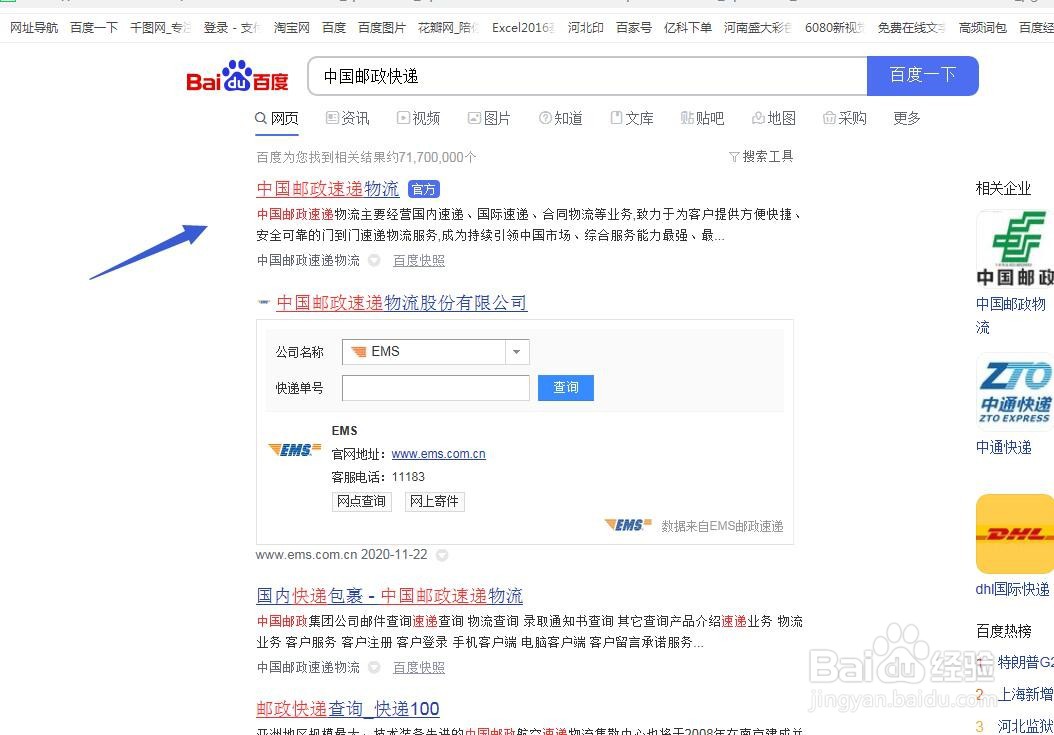Open the 中国邮政物流 related company link

[1010, 315]
